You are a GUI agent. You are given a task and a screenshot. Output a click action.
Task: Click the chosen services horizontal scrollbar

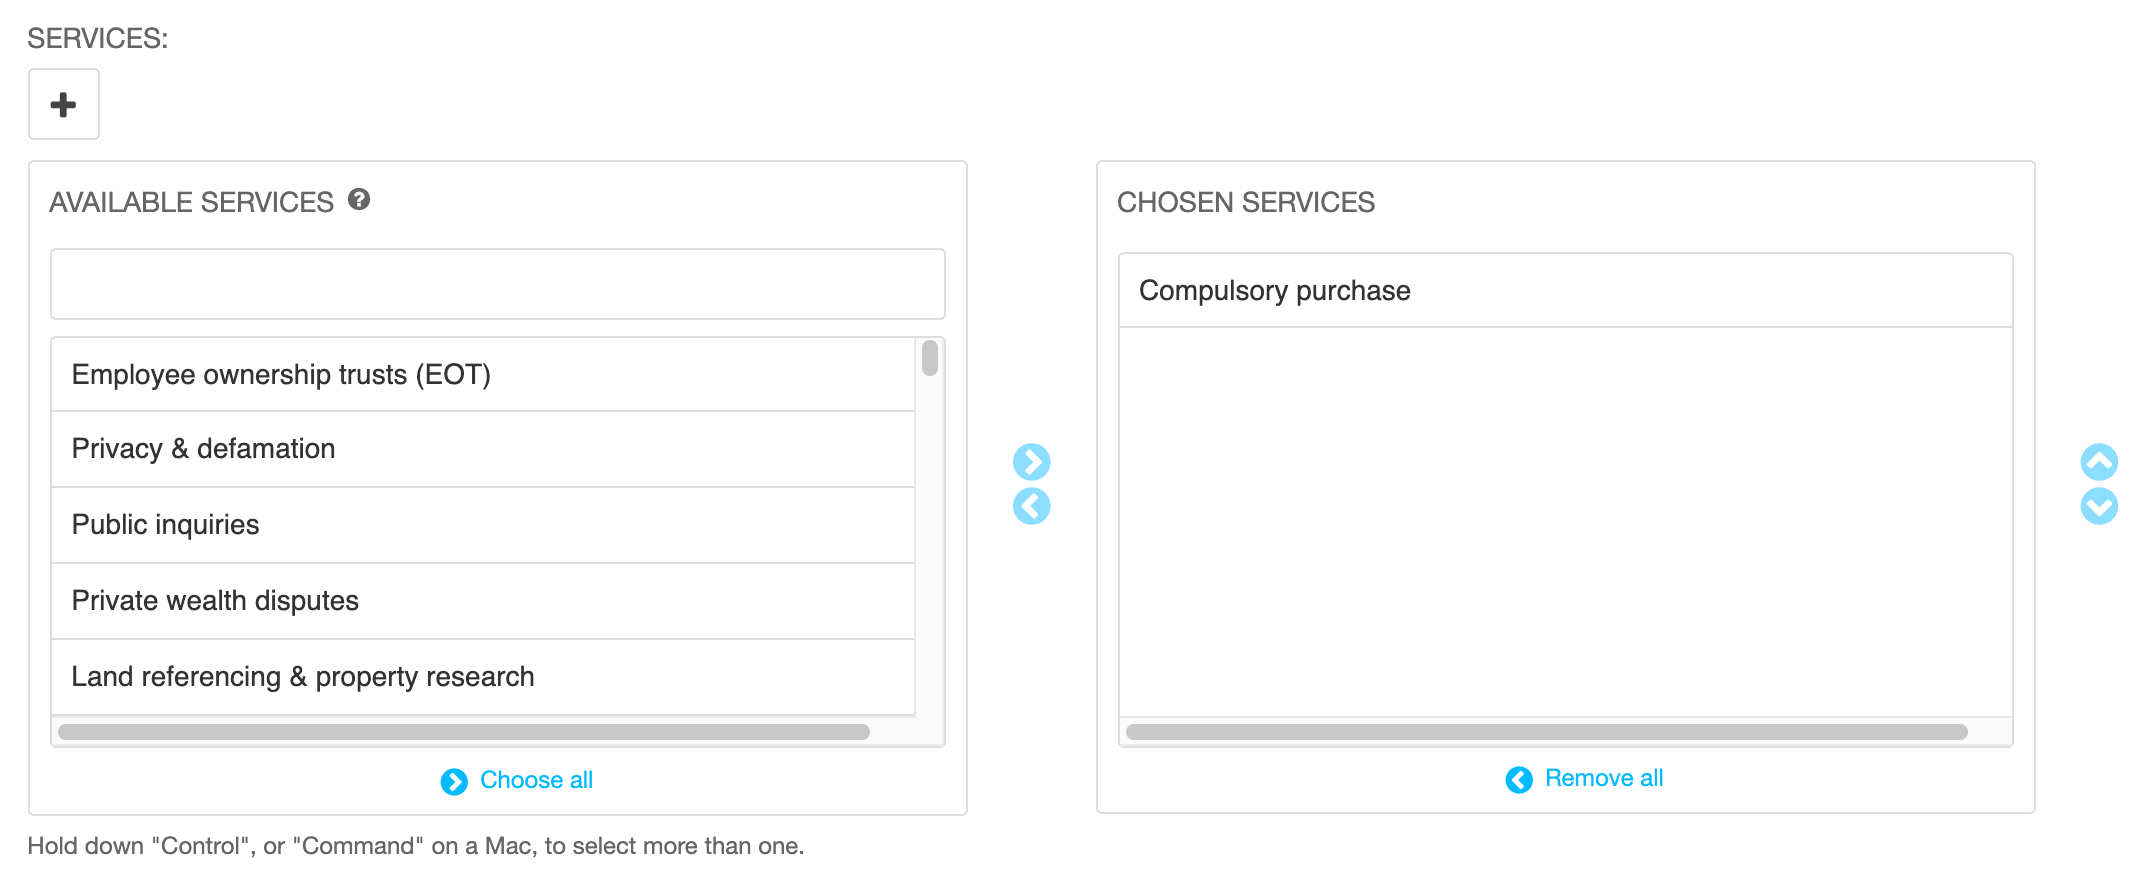pos(1546,732)
